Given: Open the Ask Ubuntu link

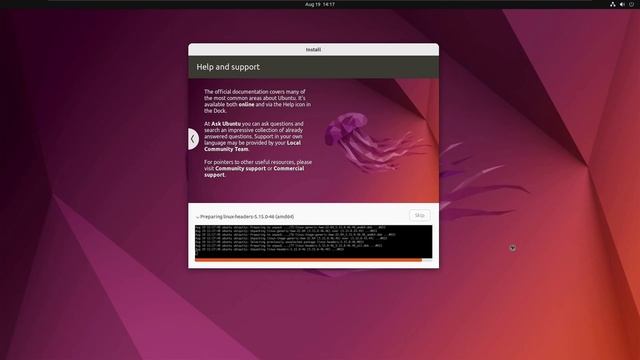Looking at the screenshot, I should 226,124.
